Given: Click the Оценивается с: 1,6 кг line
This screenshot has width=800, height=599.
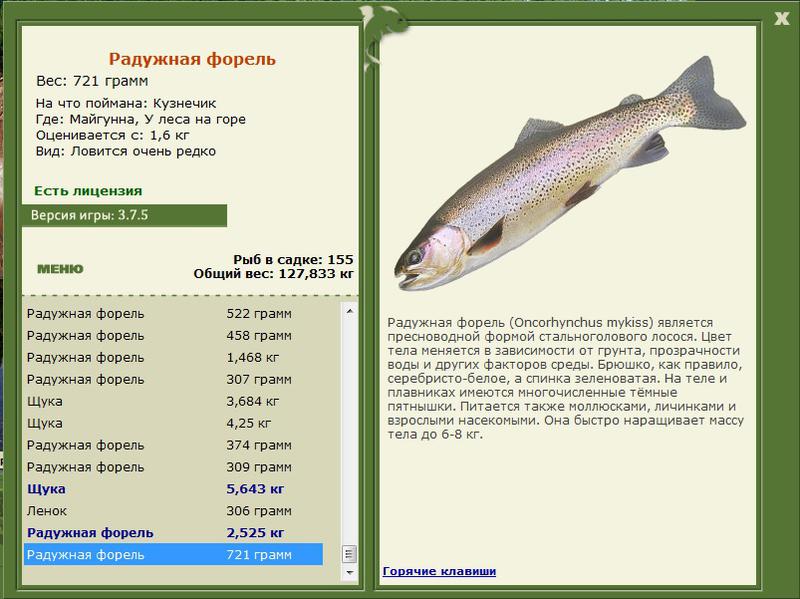Looking at the screenshot, I should pyautogui.click(x=113, y=135).
